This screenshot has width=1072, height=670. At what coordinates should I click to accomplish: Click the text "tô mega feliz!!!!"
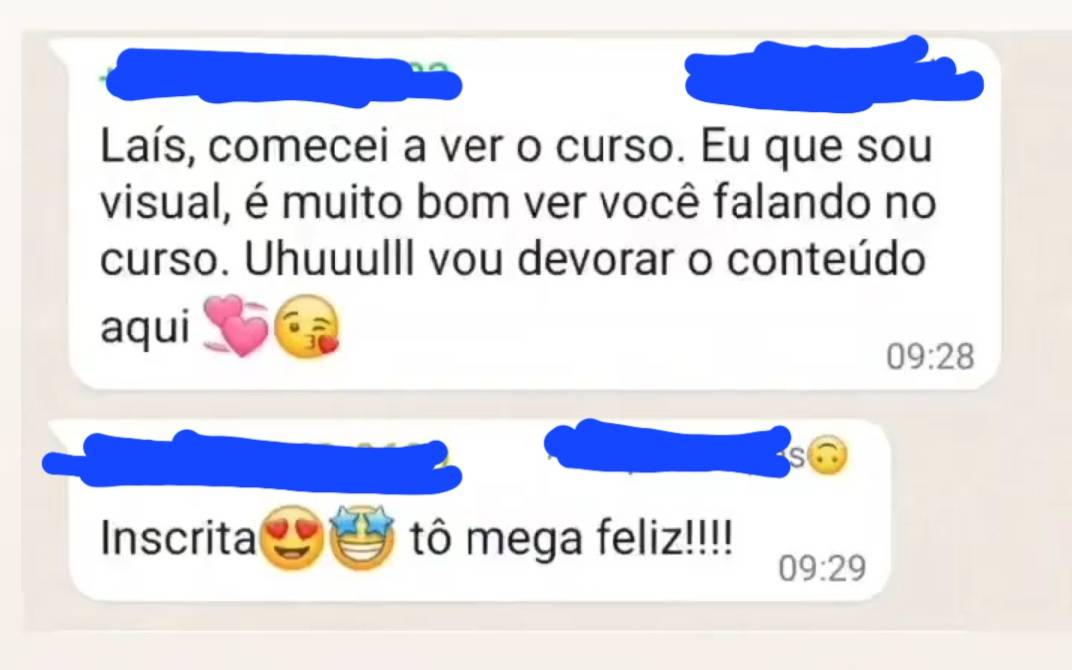(x=572, y=539)
